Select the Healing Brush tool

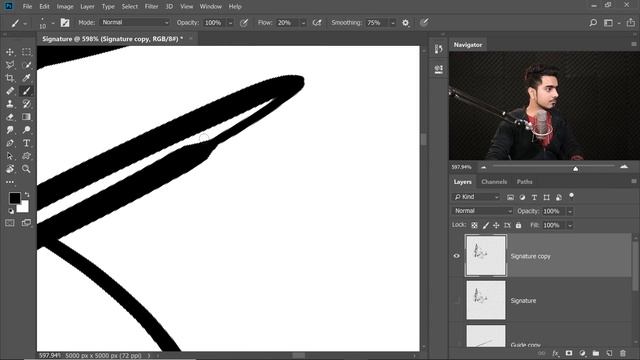pyautogui.click(x=10, y=91)
